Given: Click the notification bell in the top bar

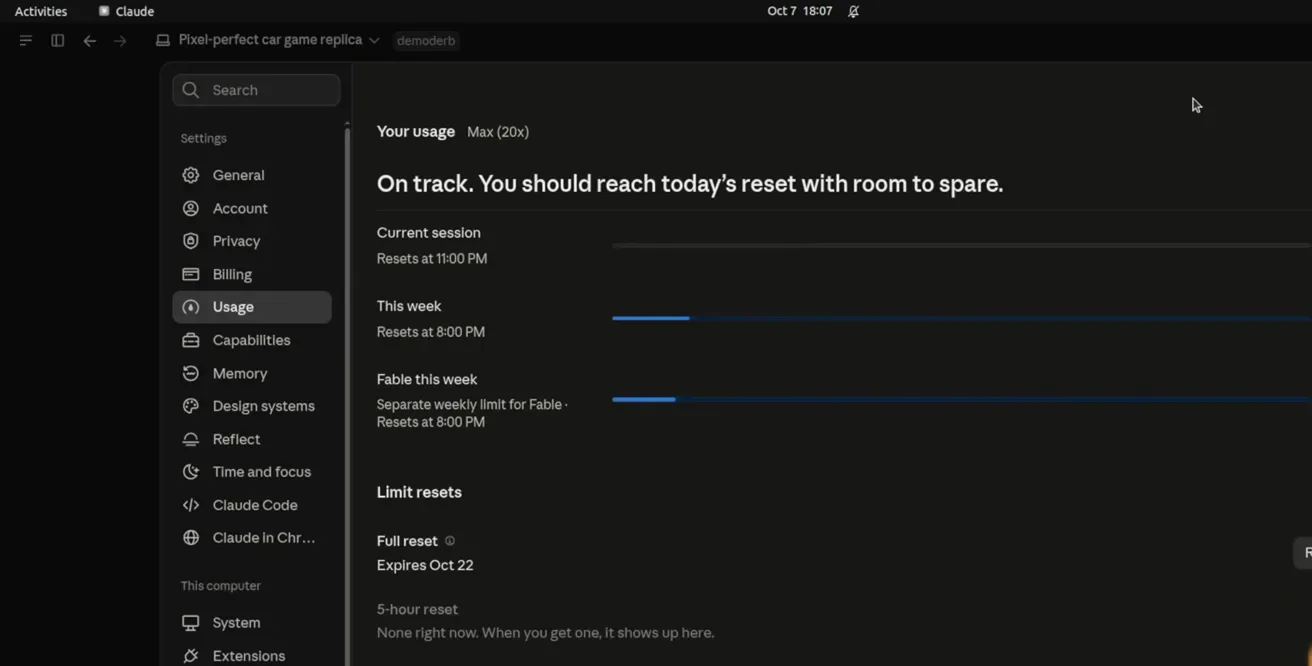Looking at the screenshot, I should tap(853, 12).
